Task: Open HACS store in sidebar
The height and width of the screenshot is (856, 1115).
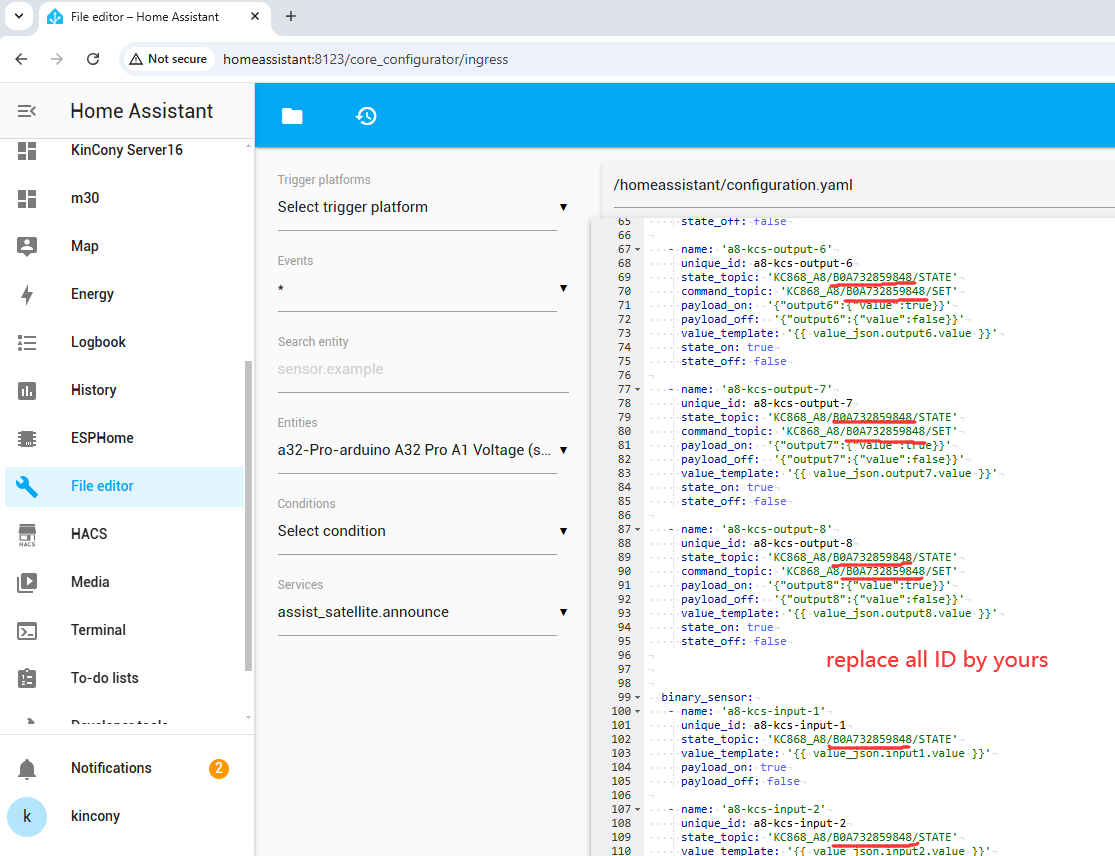Action: (x=89, y=534)
